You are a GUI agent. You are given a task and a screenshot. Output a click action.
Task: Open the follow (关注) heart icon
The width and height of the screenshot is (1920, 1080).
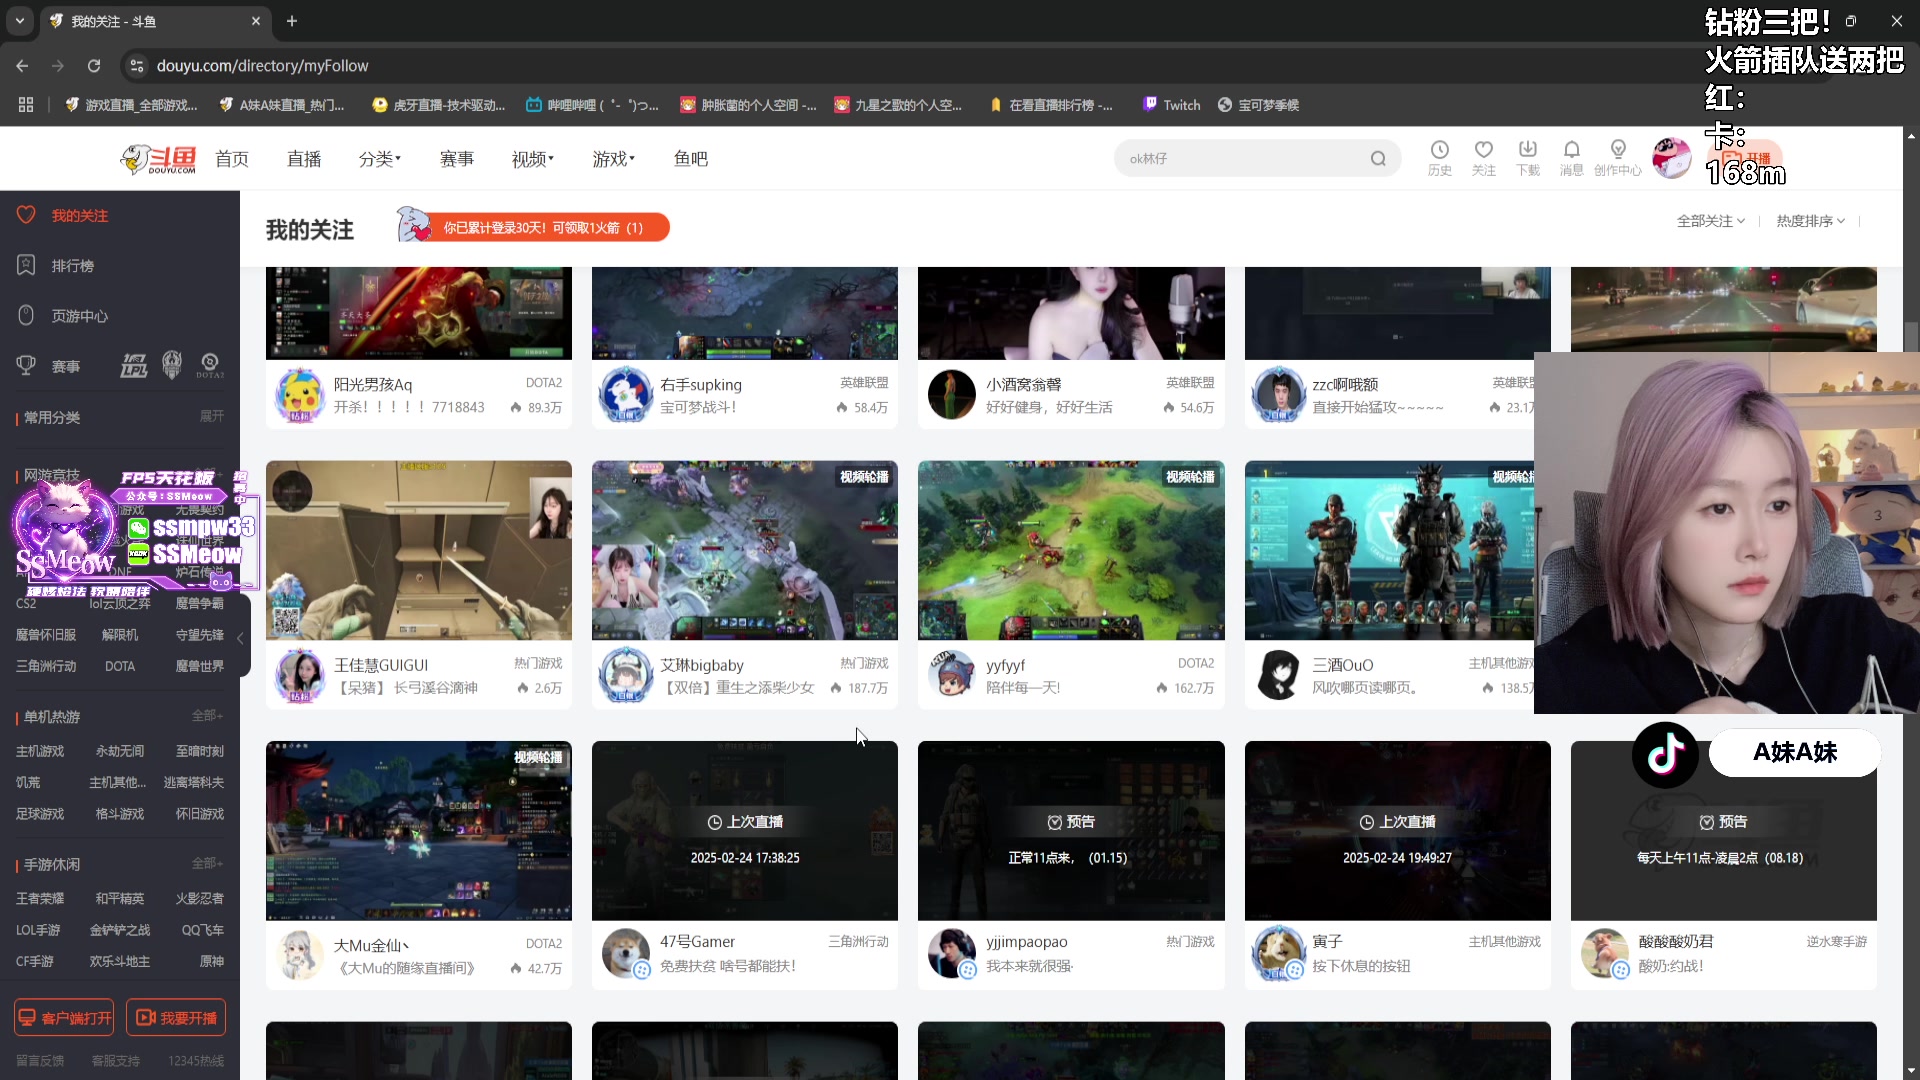click(1484, 158)
